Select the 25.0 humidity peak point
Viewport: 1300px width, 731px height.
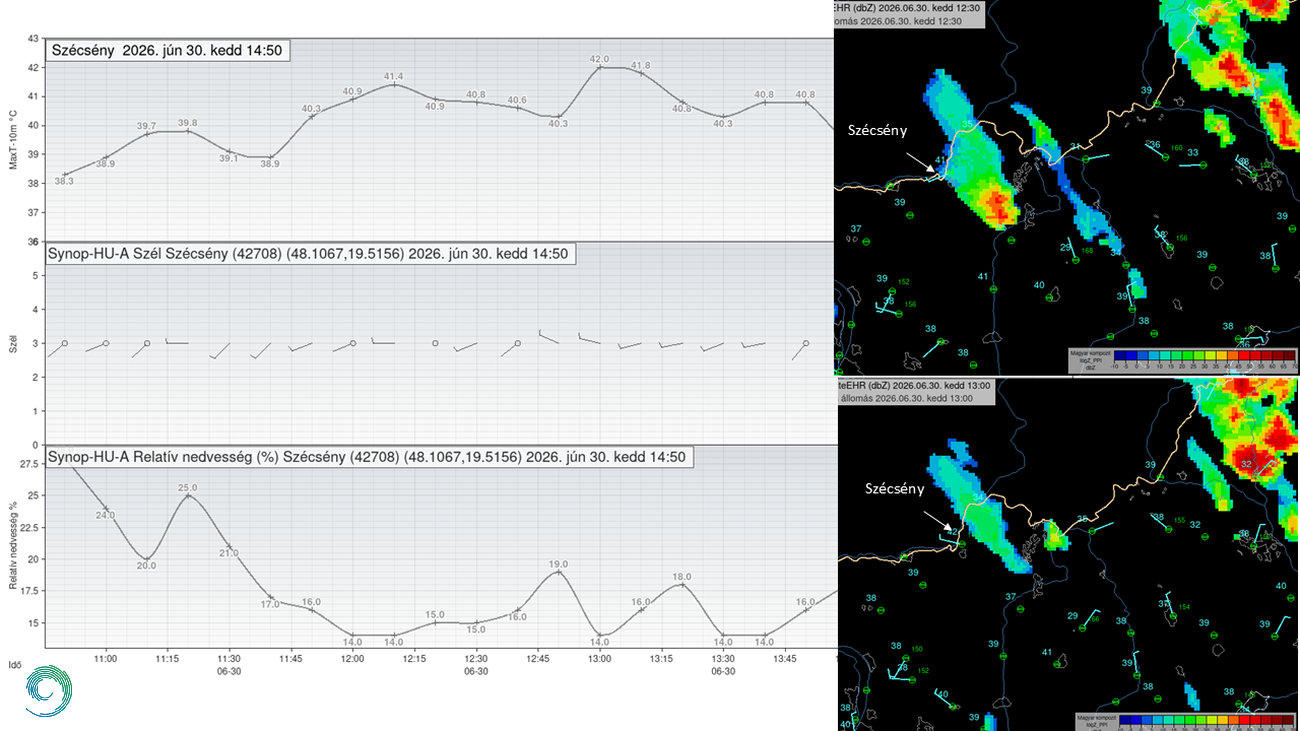pos(188,495)
